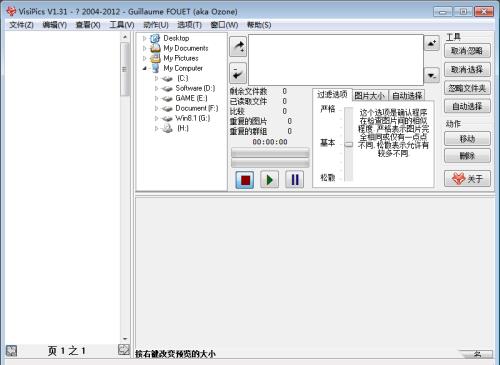500x365 pixels.
Task: Click the remove folder arrow icon
Action: click(238, 73)
